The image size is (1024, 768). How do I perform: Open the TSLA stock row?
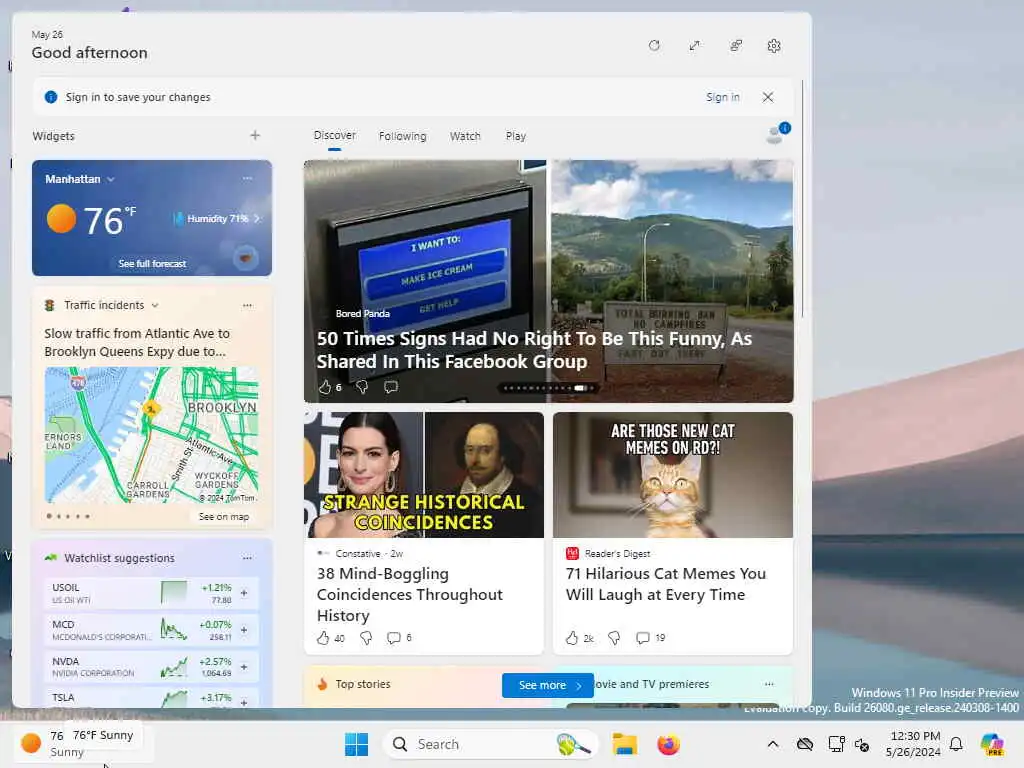(152, 697)
